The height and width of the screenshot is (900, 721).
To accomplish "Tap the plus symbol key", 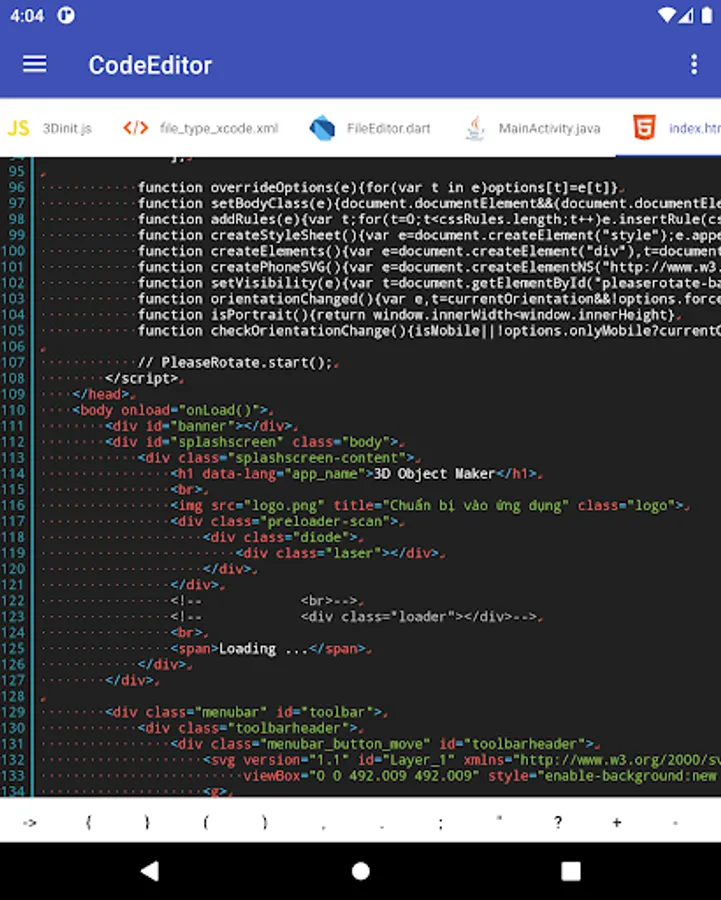I will (x=617, y=823).
